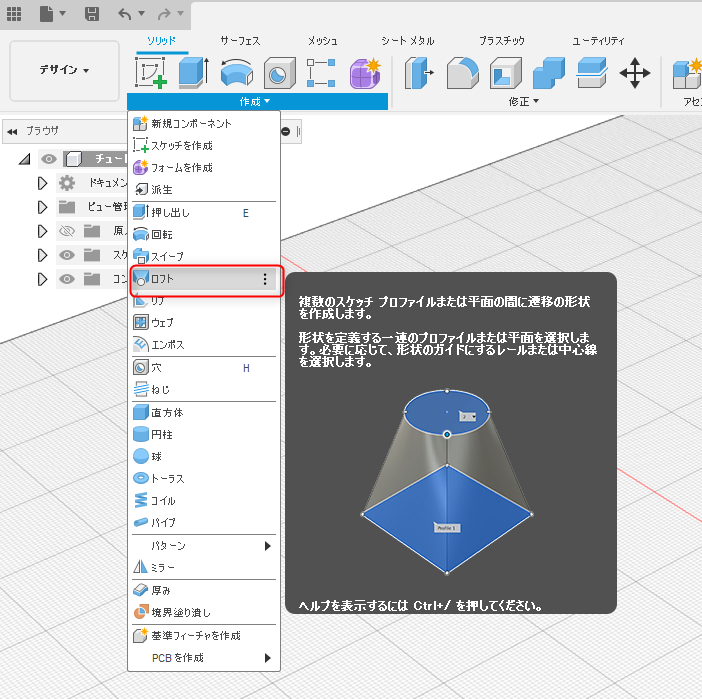Redo the last undone action

point(164,14)
